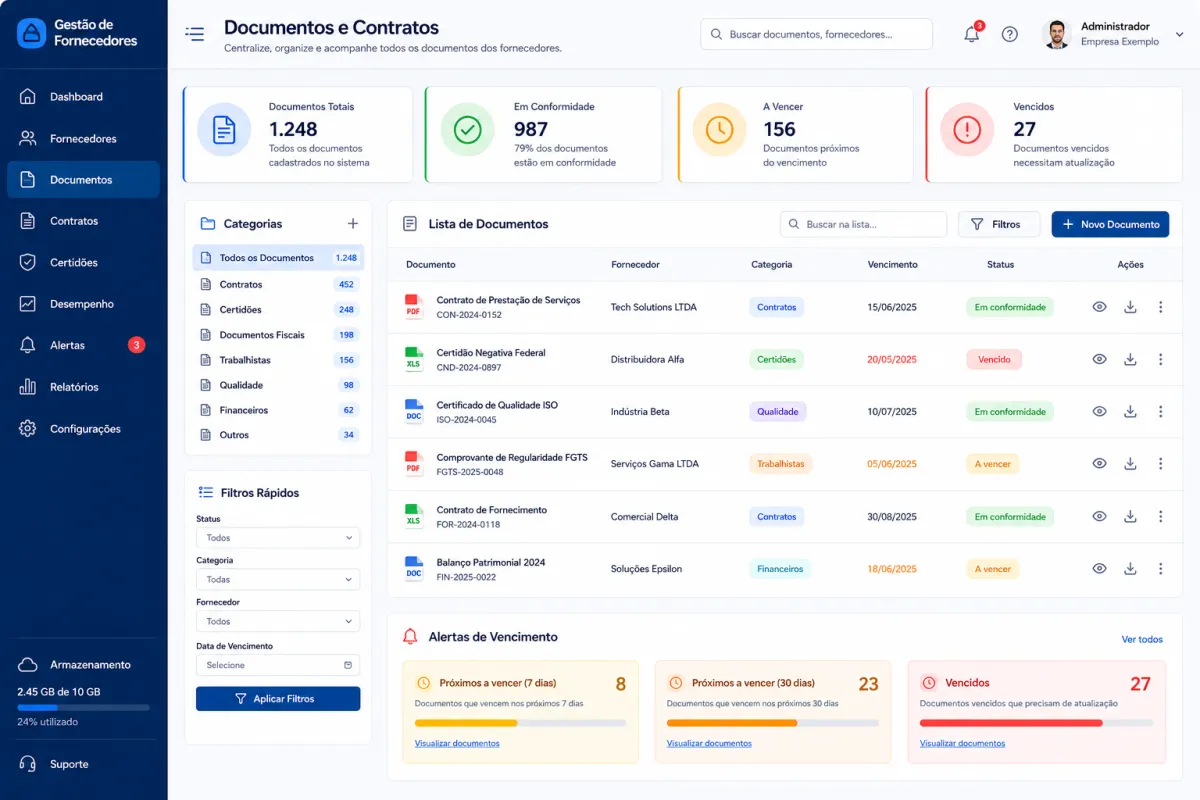Open Fornecedores in the sidebar

tap(83, 139)
